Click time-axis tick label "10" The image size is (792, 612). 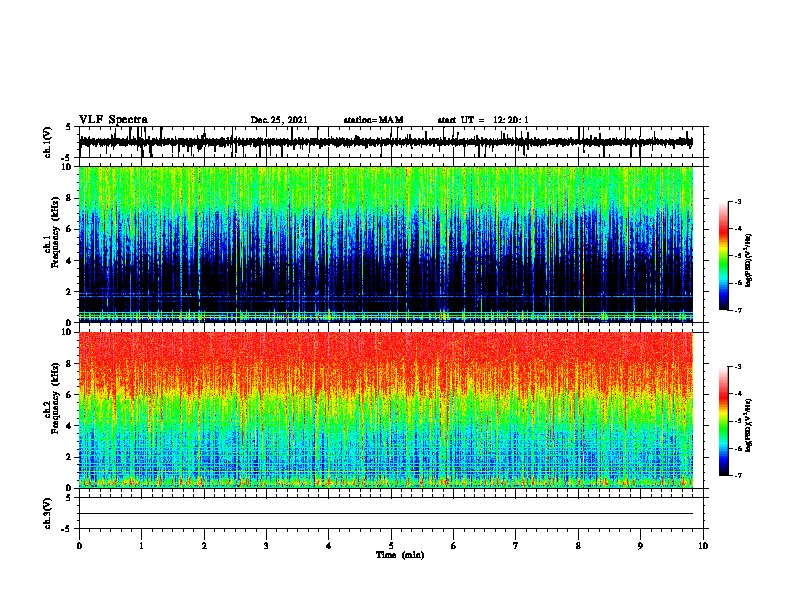click(x=703, y=546)
